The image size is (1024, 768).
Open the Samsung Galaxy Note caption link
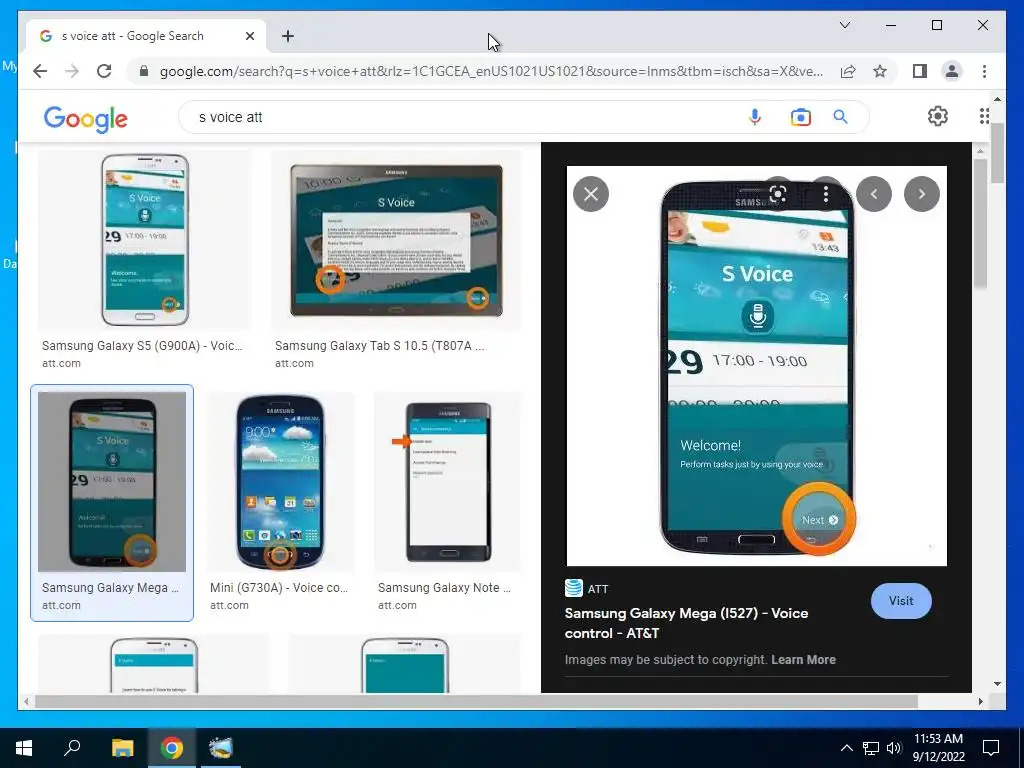coord(444,588)
